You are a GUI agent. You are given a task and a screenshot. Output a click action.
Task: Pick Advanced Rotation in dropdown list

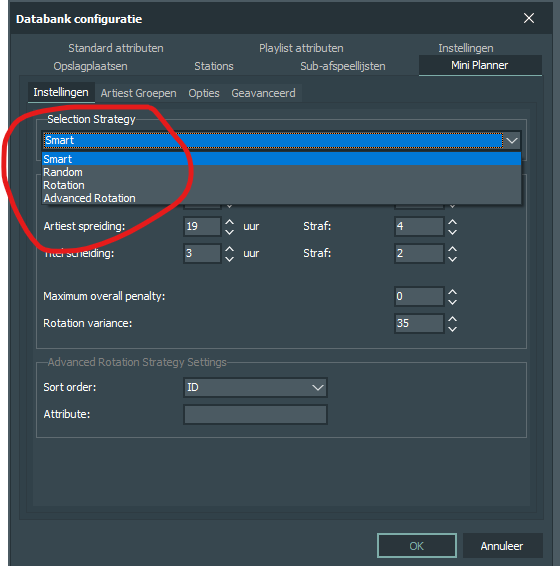tap(281, 198)
